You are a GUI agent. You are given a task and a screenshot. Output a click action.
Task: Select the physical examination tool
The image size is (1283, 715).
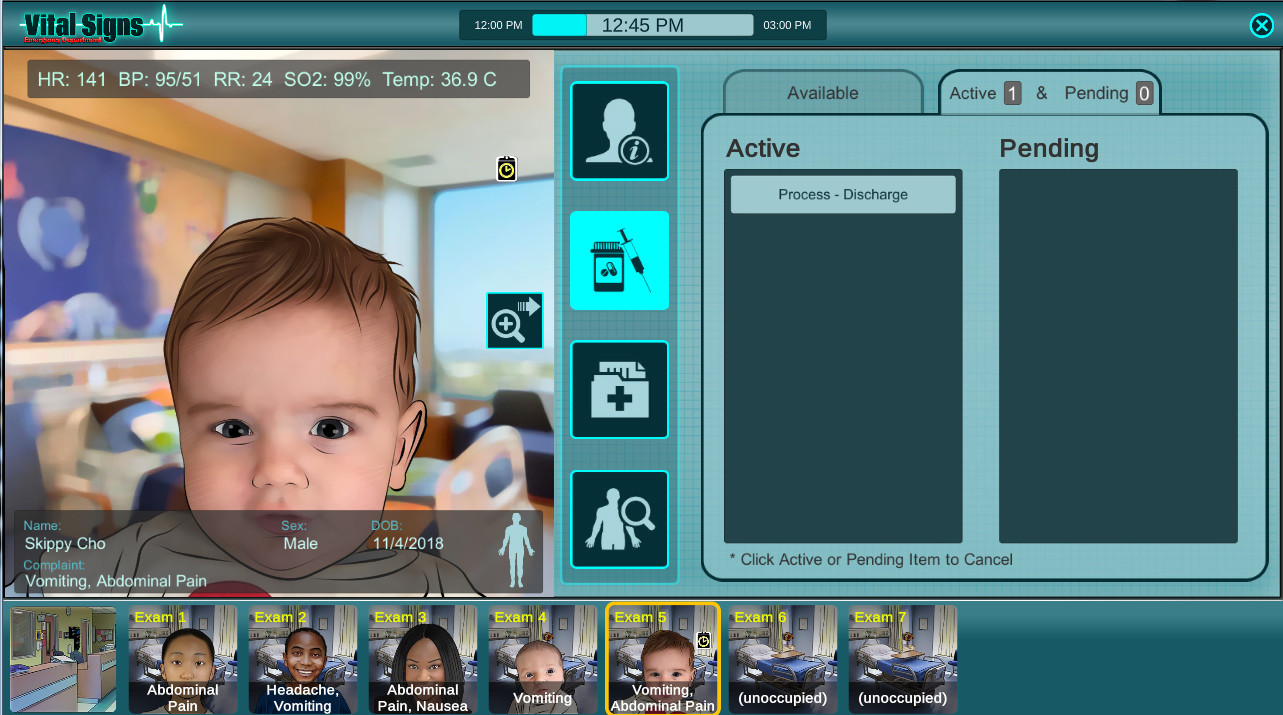tap(619, 519)
